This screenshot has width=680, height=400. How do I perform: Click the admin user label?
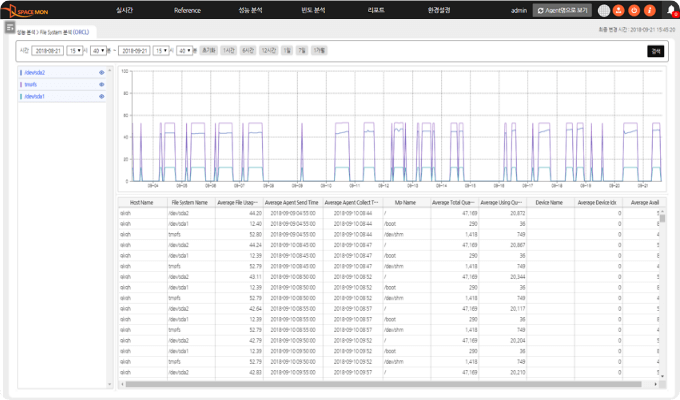(x=519, y=10)
